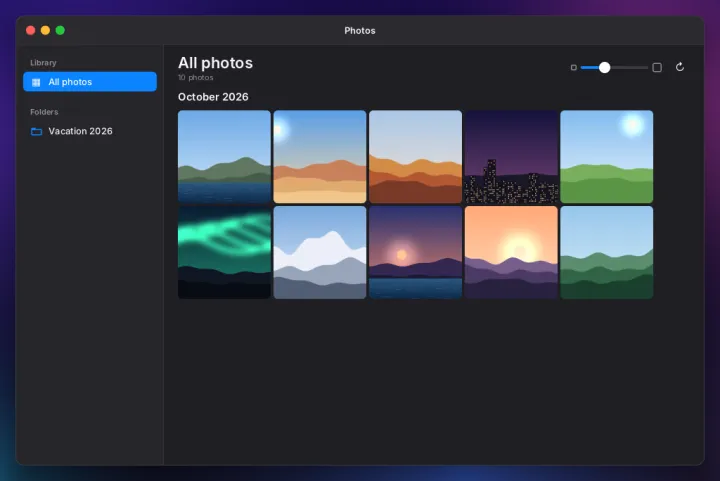Click the All photos page title
The width and height of the screenshot is (720, 481).
pos(215,63)
